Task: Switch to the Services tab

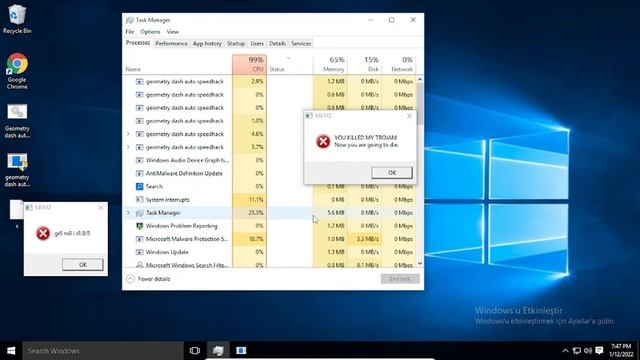Action: coord(301,43)
